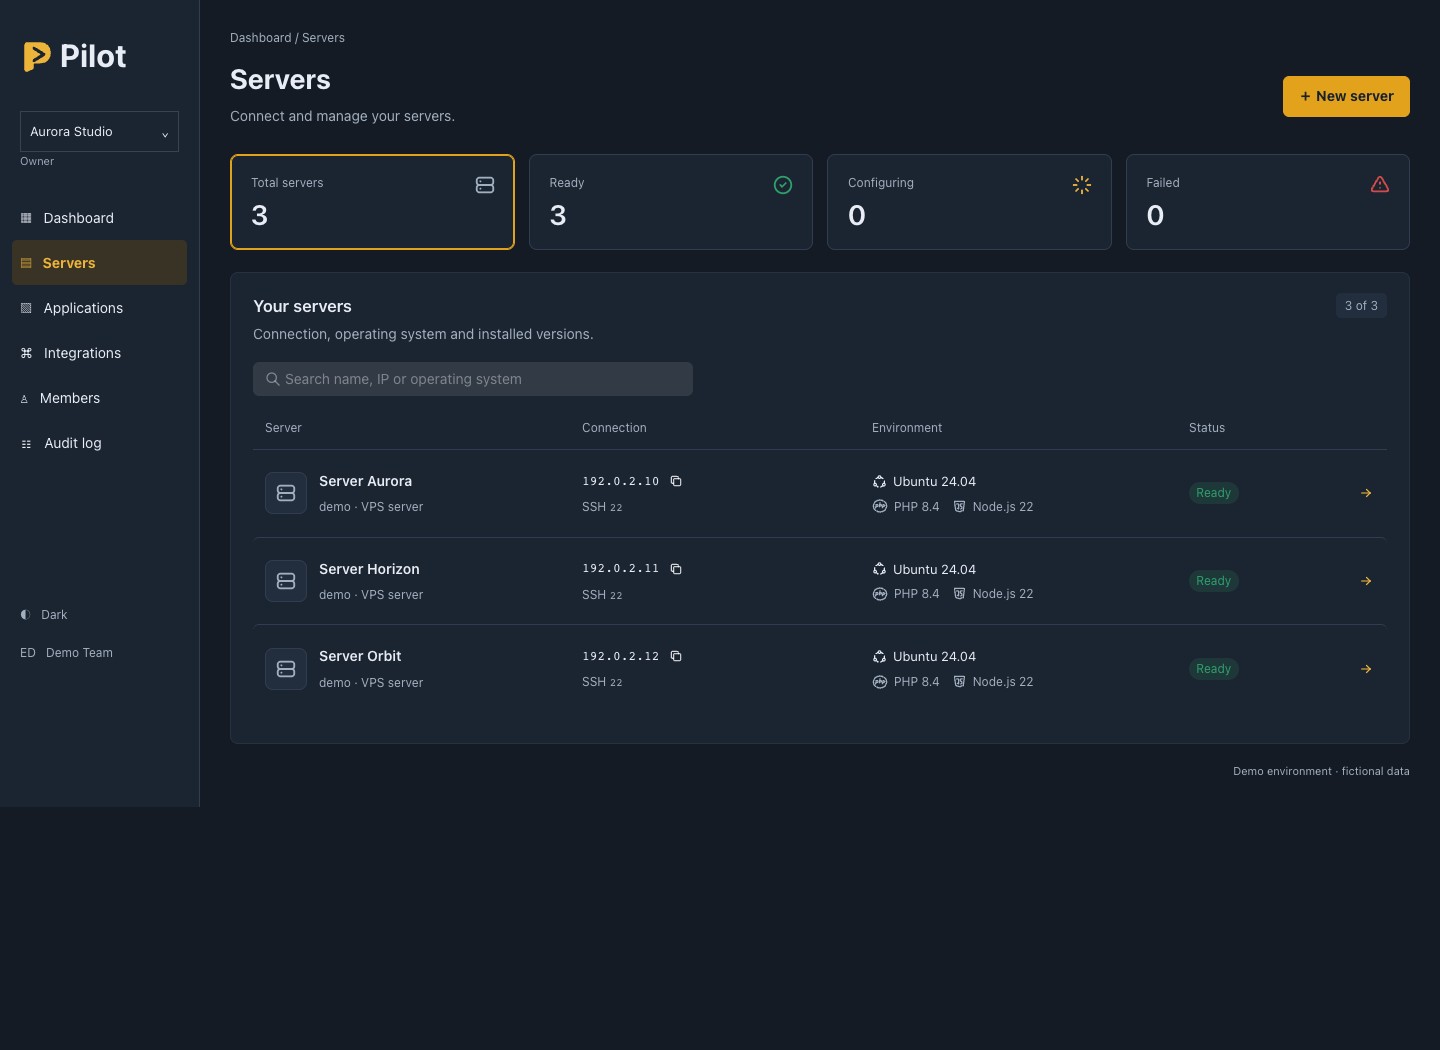Click Ready status badge for Server Orbit

(1213, 669)
